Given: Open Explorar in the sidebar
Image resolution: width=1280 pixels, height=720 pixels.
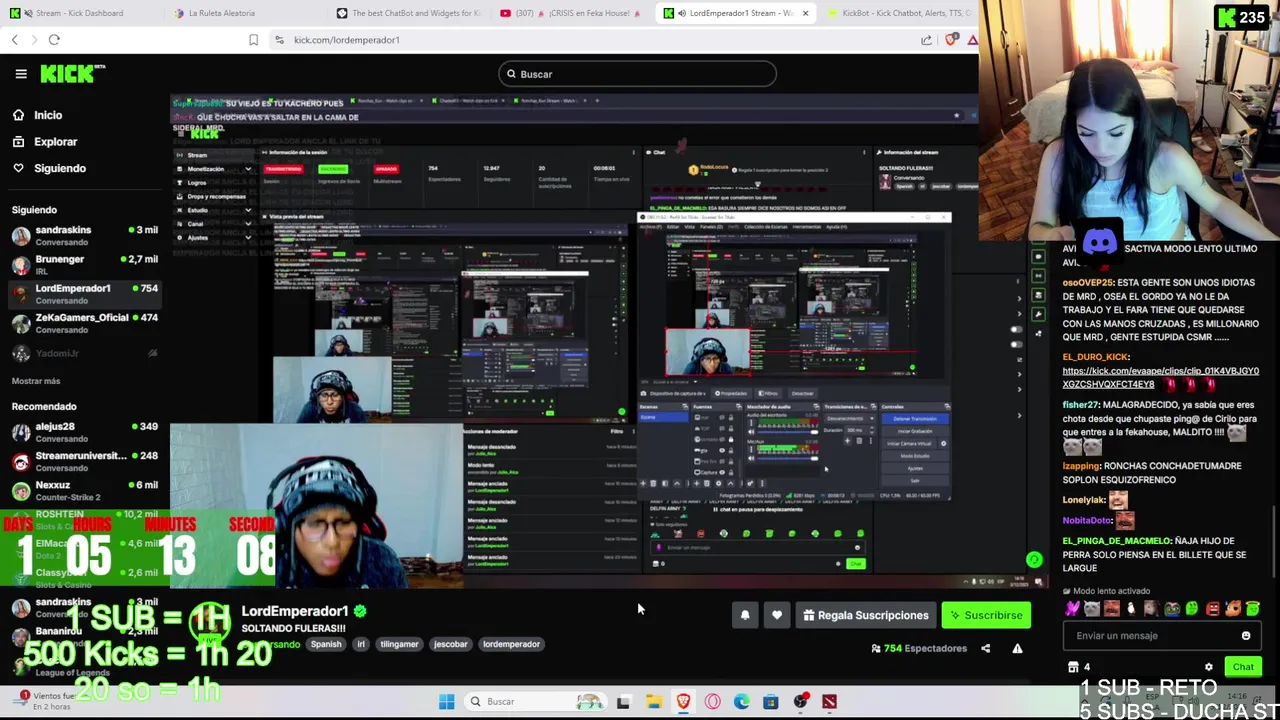Looking at the screenshot, I should 55,142.
